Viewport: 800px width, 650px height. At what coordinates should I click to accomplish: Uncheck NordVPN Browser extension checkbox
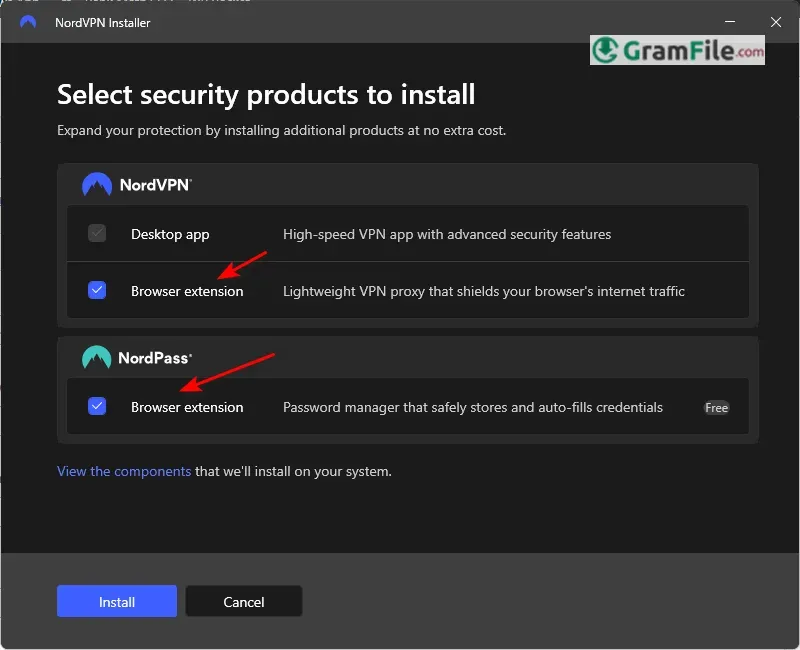97,290
